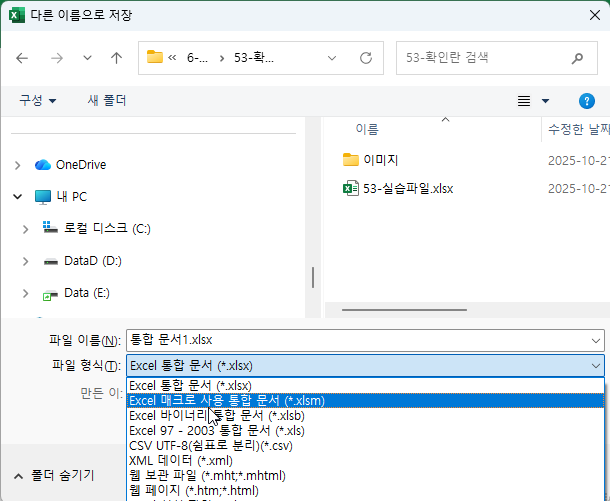Open recent locations chevron
Screen dimensions: 610x501
pos(88,58)
